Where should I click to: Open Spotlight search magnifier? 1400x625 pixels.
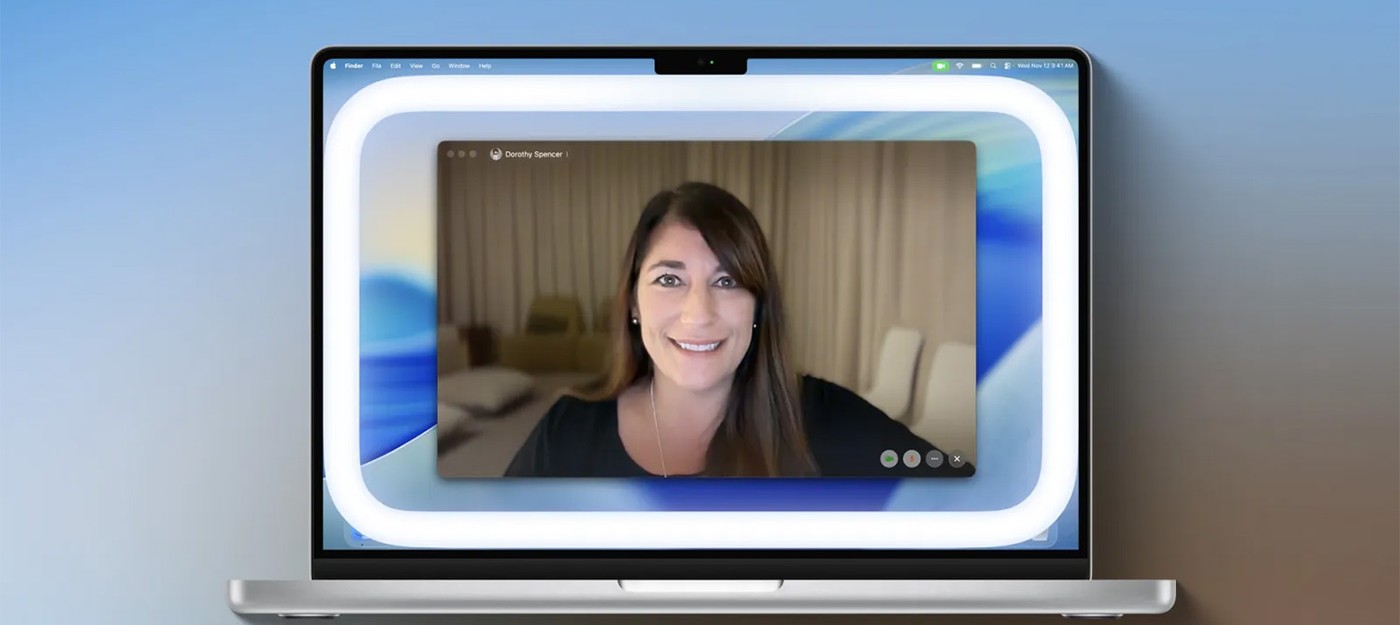(993, 66)
